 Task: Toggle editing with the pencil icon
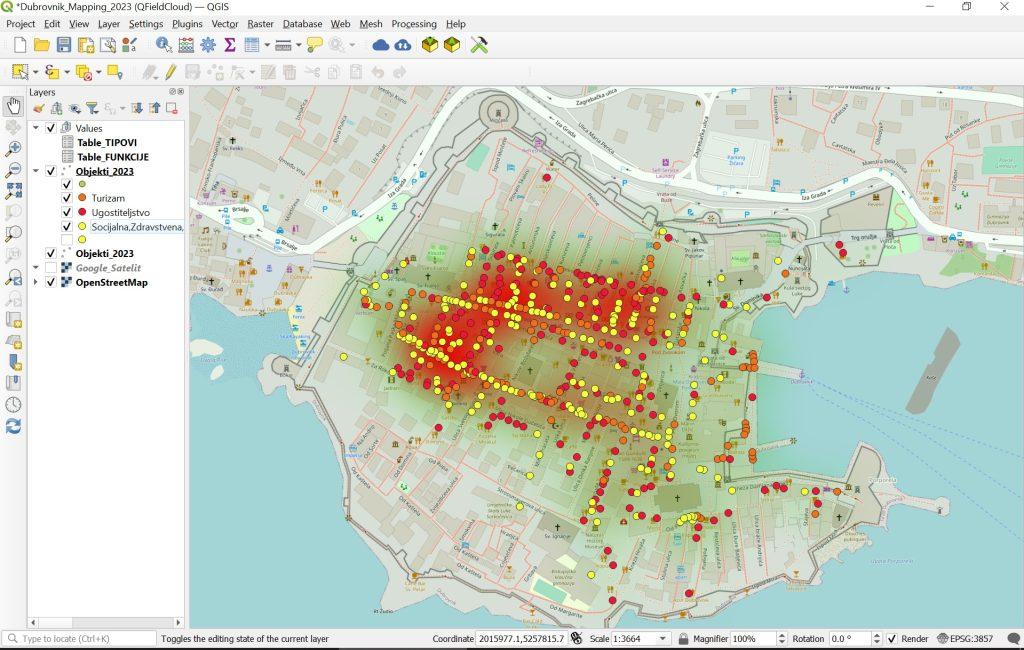tap(171, 72)
